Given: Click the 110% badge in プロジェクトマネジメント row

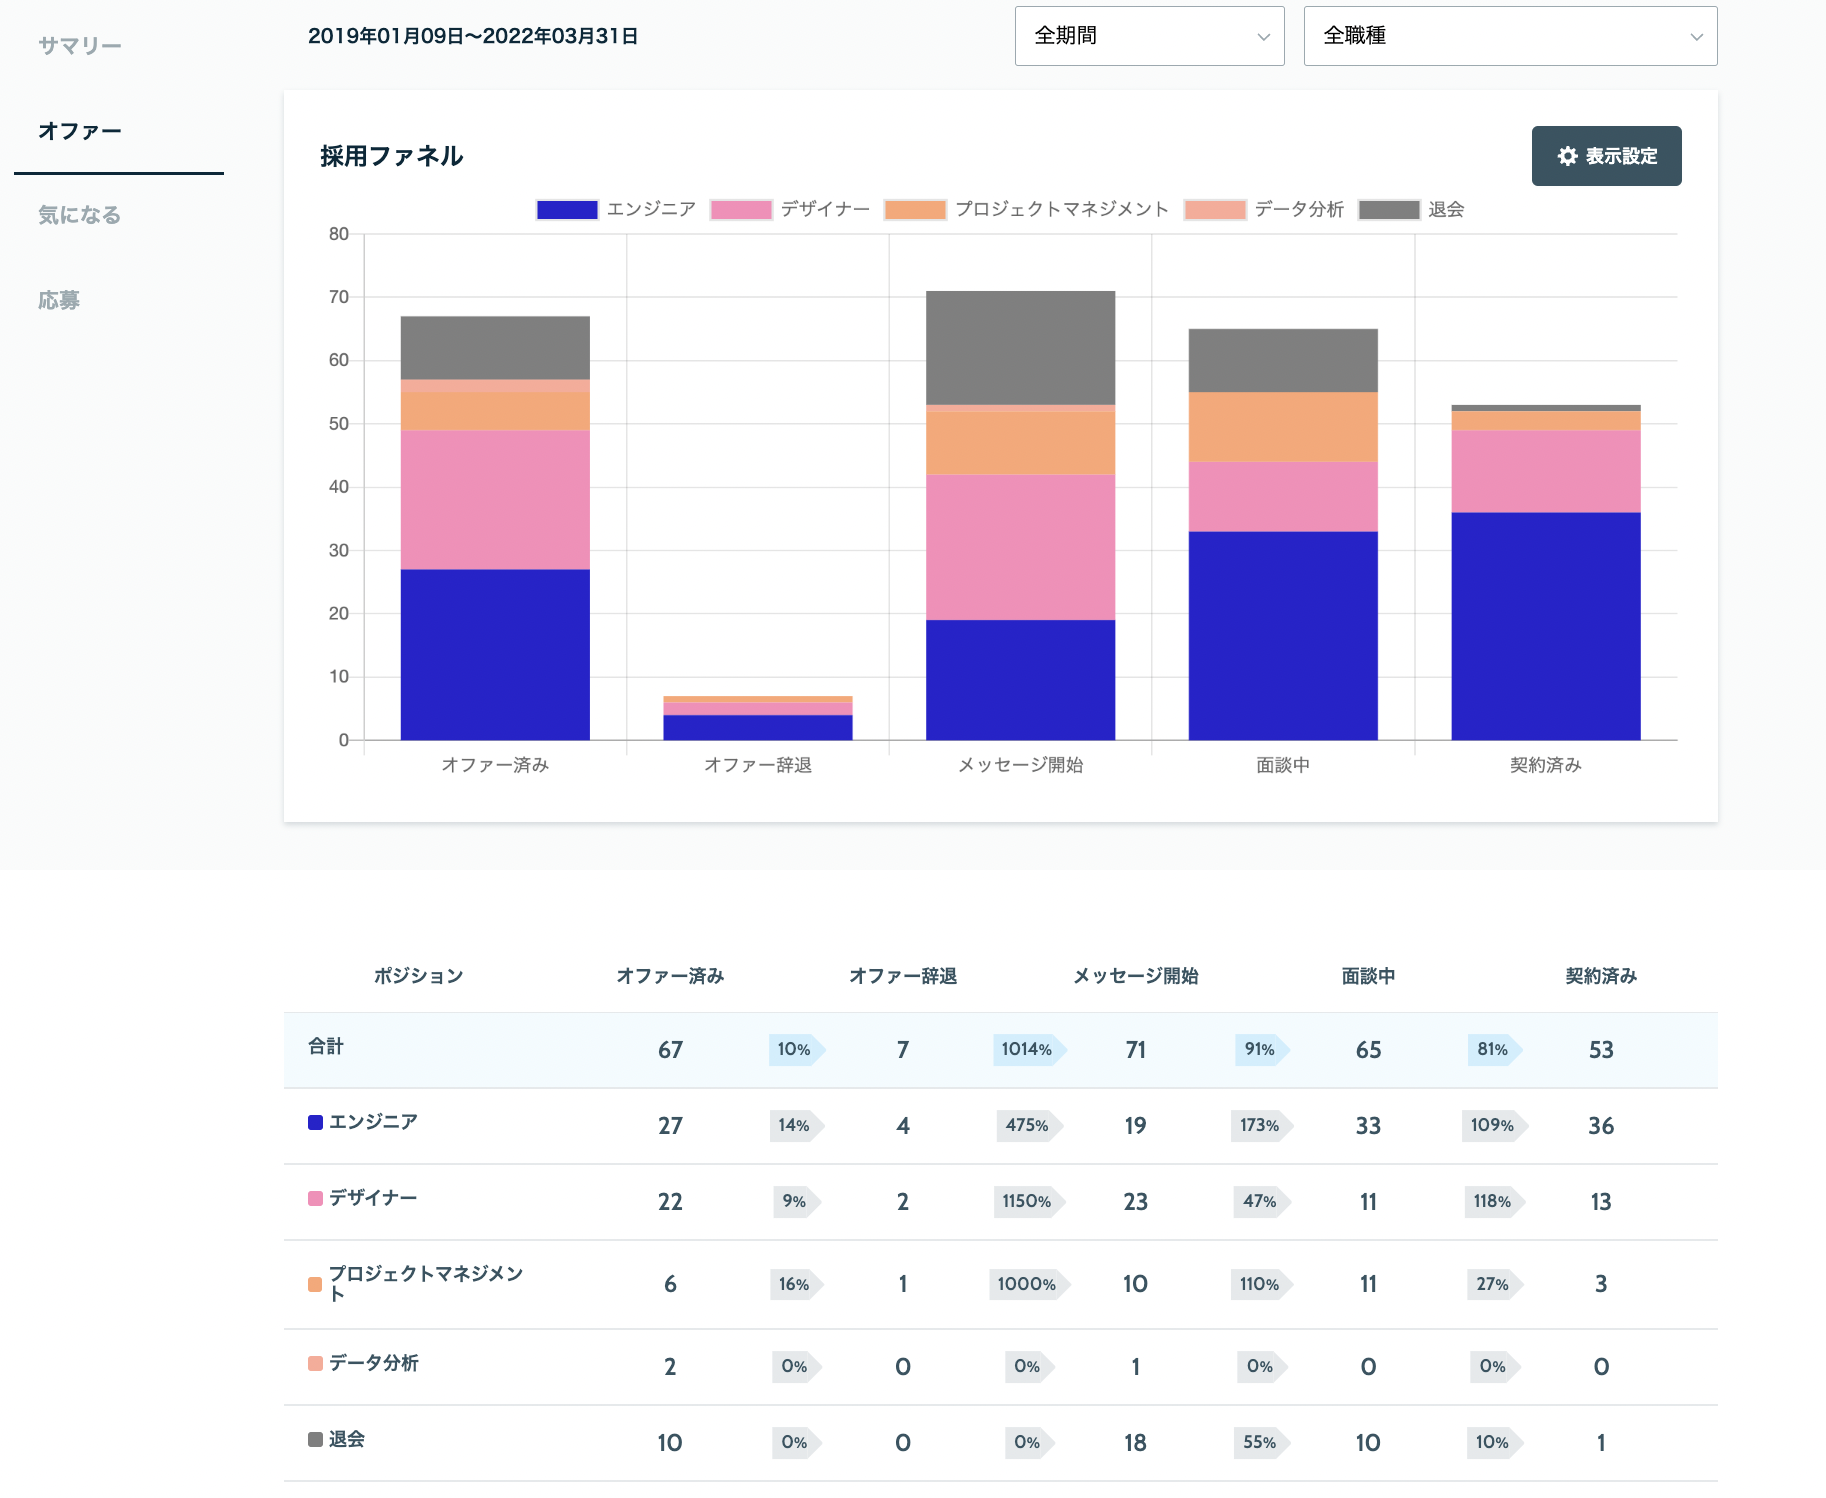Looking at the screenshot, I should [1262, 1284].
